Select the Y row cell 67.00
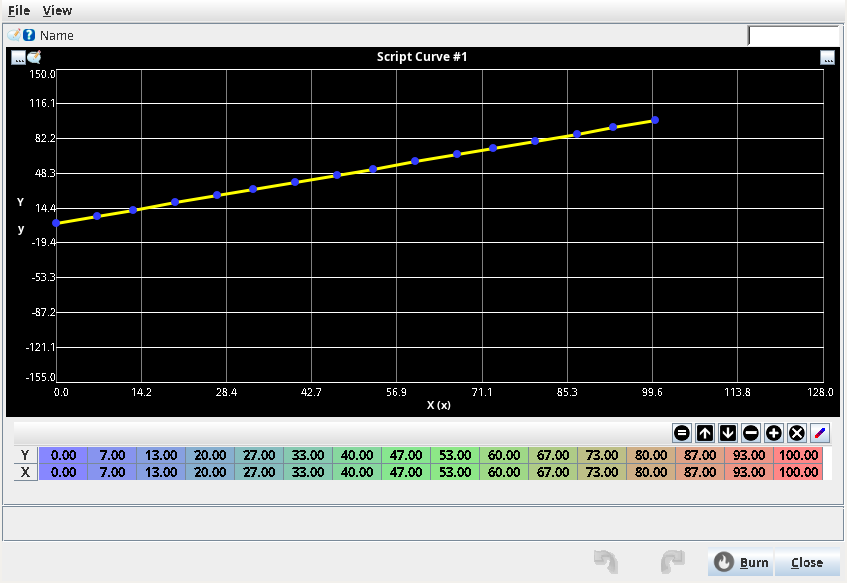 point(553,455)
